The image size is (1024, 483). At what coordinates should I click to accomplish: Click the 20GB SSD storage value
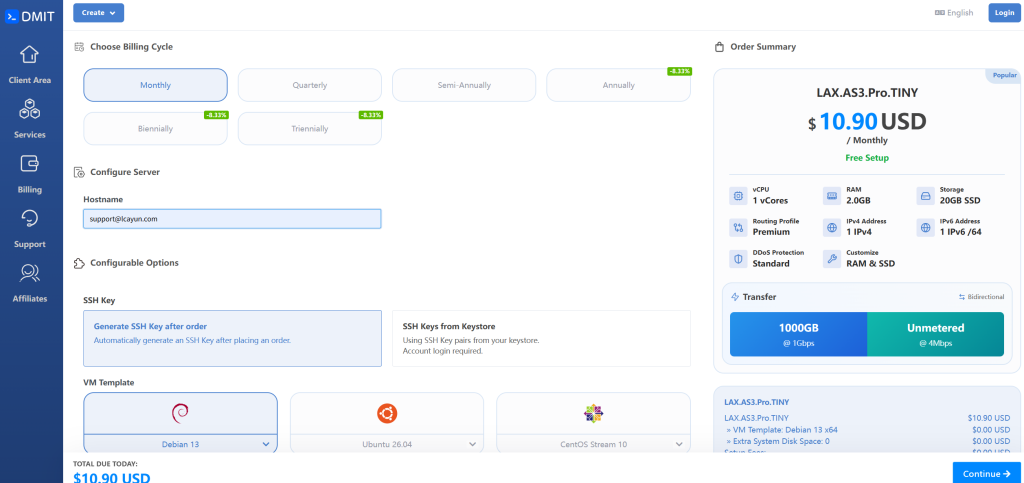pyautogui.click(x=960, y=200)
